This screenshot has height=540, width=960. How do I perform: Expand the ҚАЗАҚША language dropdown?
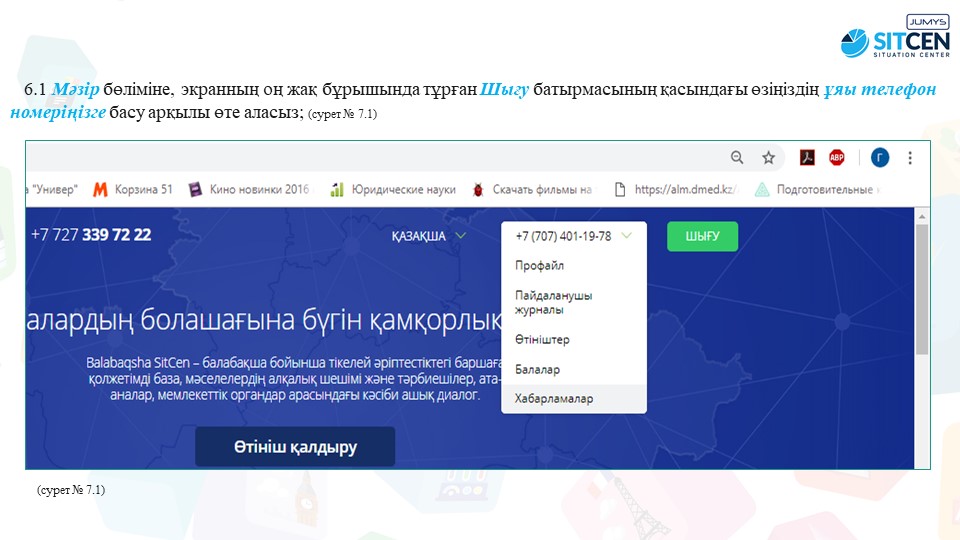[429, 237]
